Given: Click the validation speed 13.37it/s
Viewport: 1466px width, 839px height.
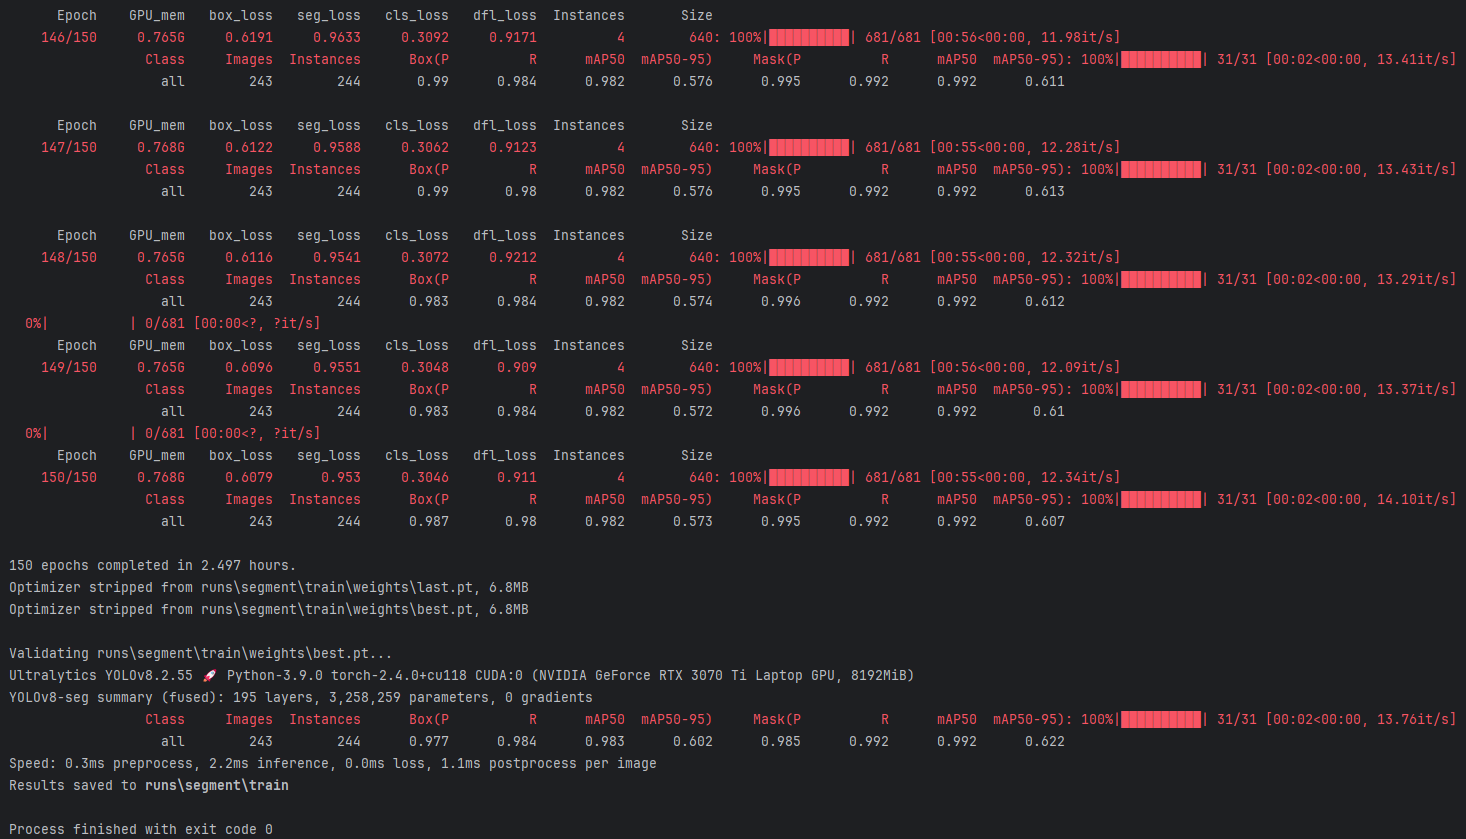Looking at the screenshot, I should (1412, 389).
